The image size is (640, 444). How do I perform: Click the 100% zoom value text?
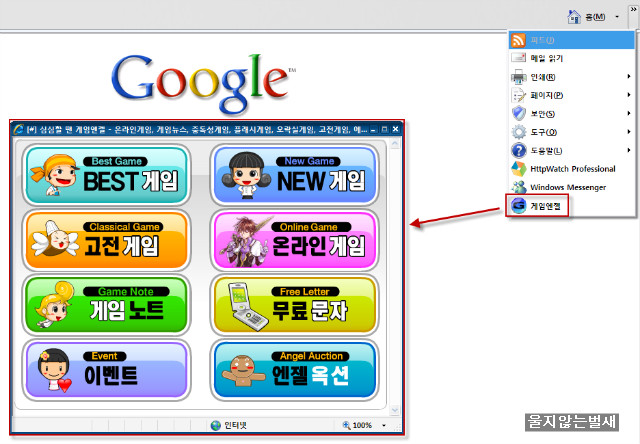pos(362,425)
